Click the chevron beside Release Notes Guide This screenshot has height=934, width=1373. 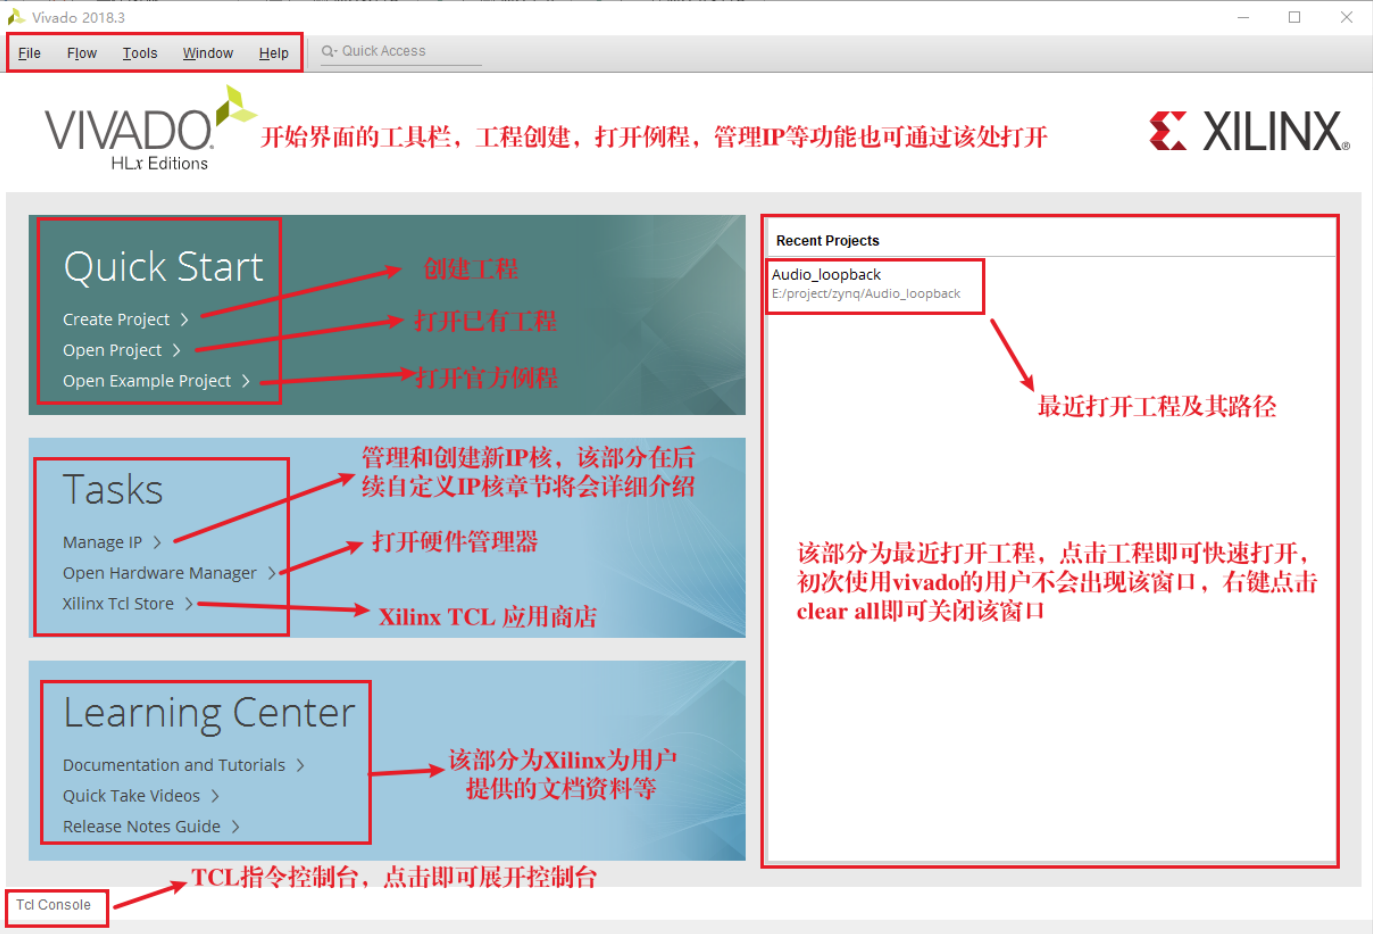tap(235, 827)
